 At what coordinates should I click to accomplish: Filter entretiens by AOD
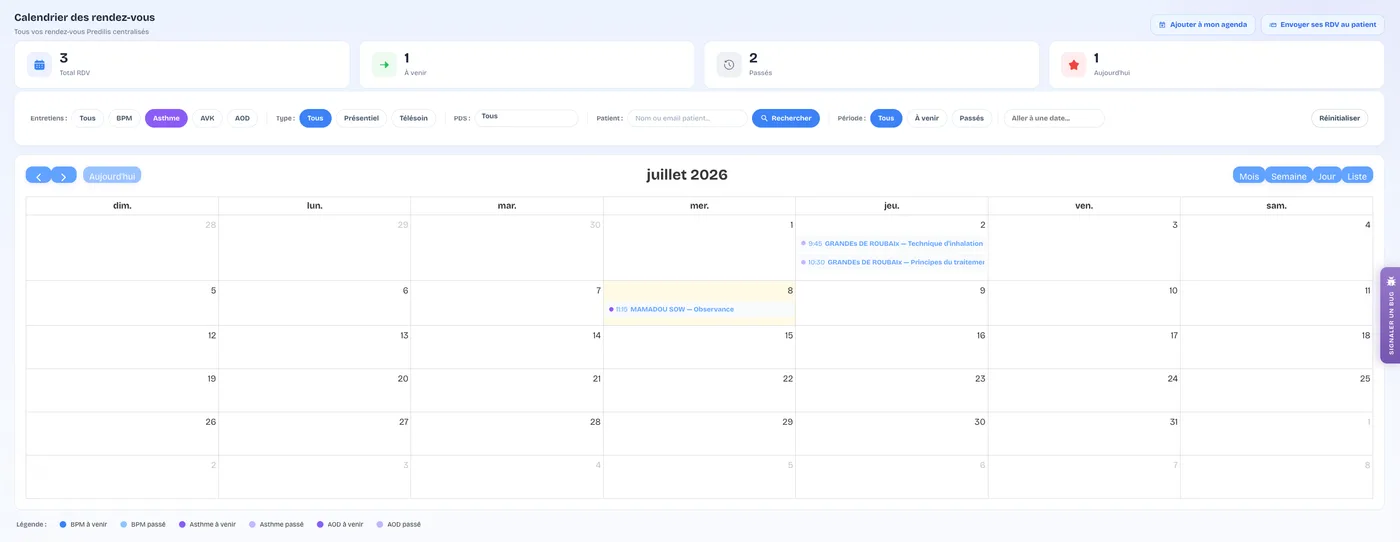[242, 118]
